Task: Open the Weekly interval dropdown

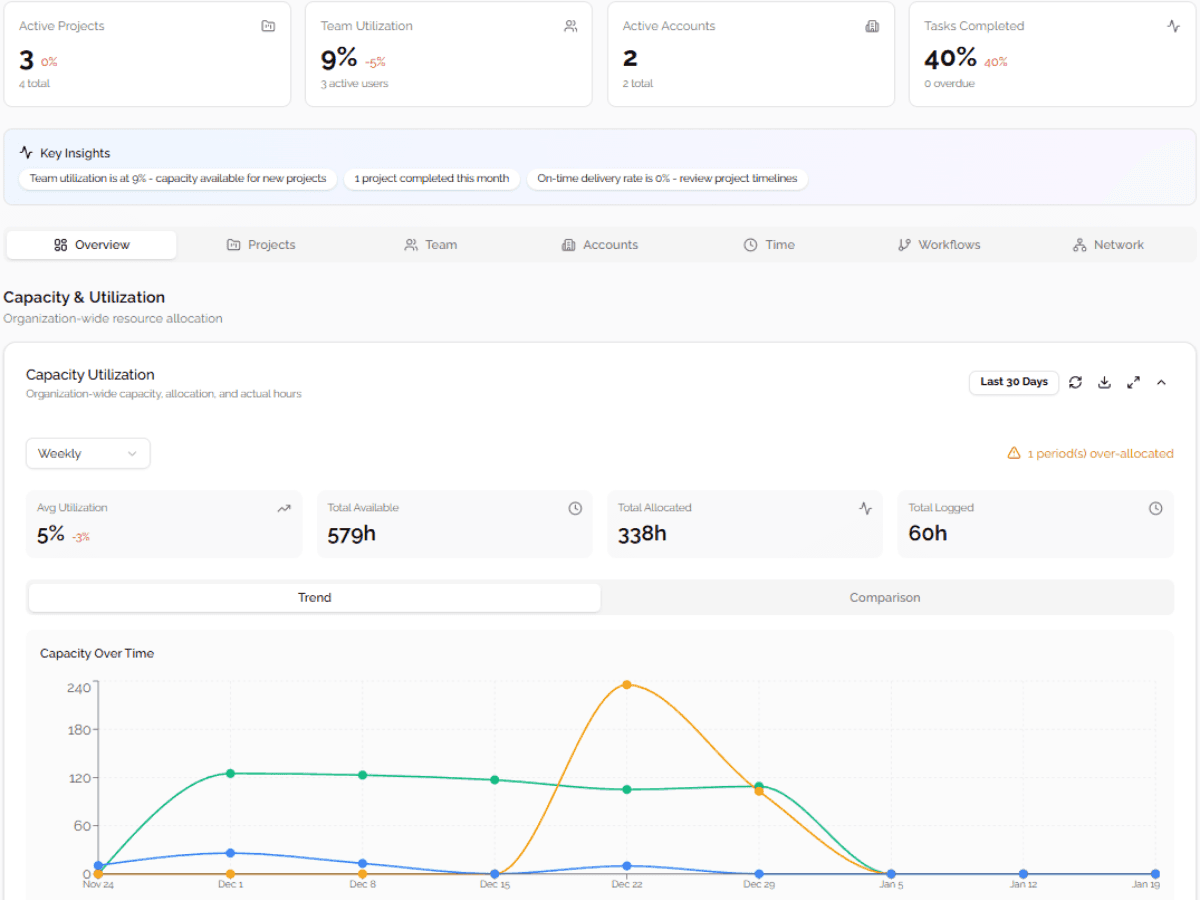Action: pyautogui.click(x=88, y=453)
